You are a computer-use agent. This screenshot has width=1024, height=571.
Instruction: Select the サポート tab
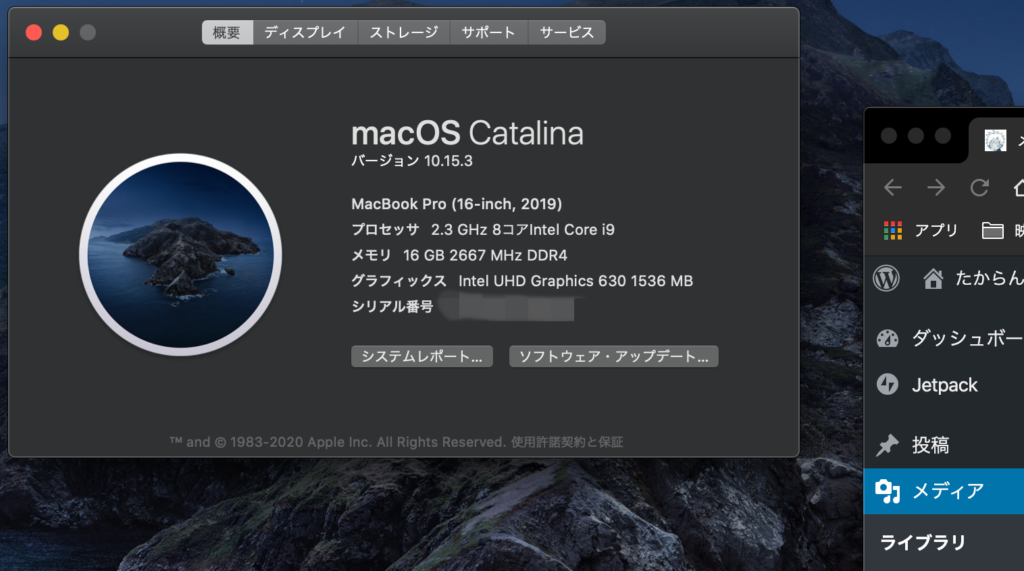[x=488, y=32]
